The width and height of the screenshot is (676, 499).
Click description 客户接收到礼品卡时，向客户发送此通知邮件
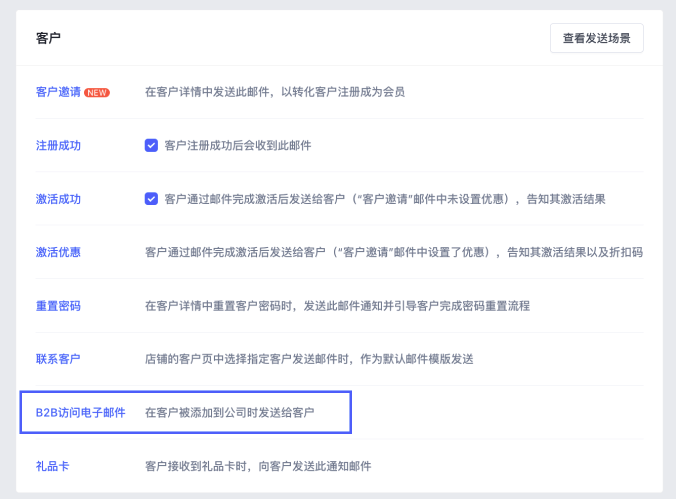click(x=258, y=466)
